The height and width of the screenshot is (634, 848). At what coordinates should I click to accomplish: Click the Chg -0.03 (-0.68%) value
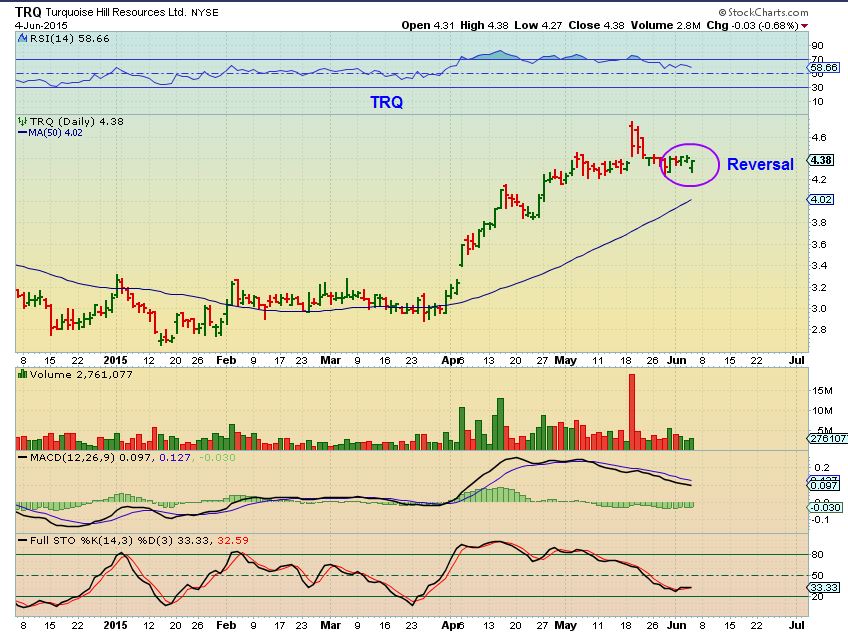tap(752, 25)
